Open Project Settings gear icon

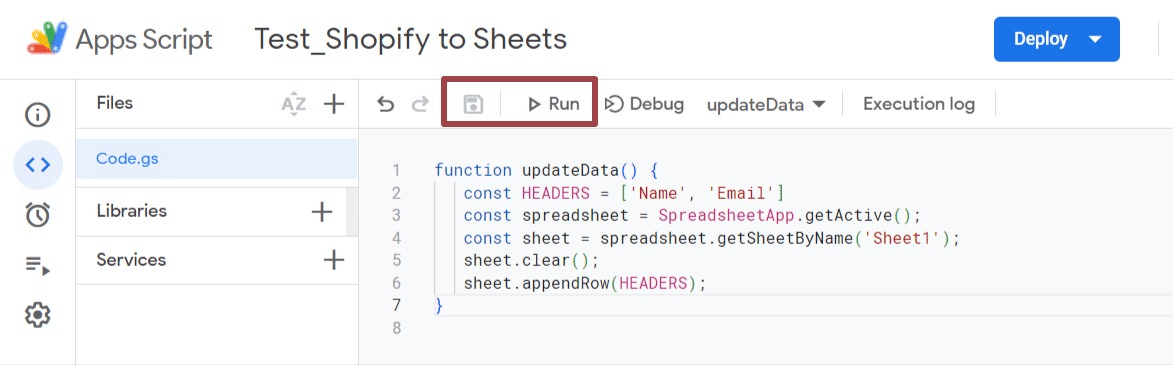[x=38, y=315]
